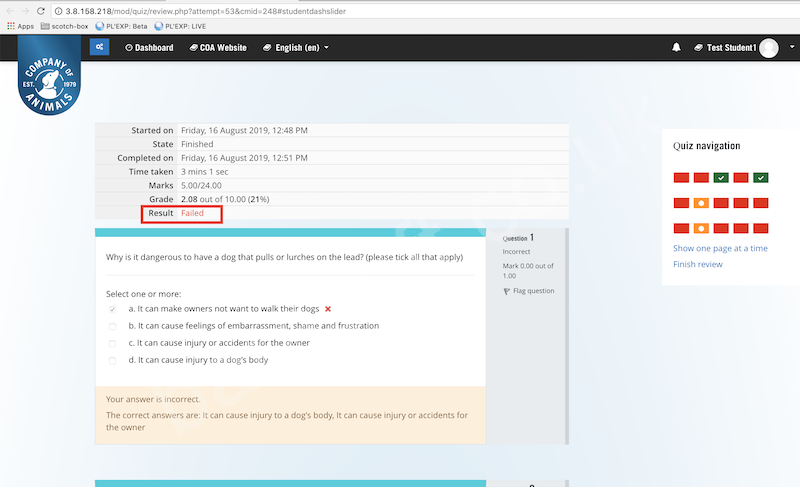Open notifications bell

coord(676,47)
